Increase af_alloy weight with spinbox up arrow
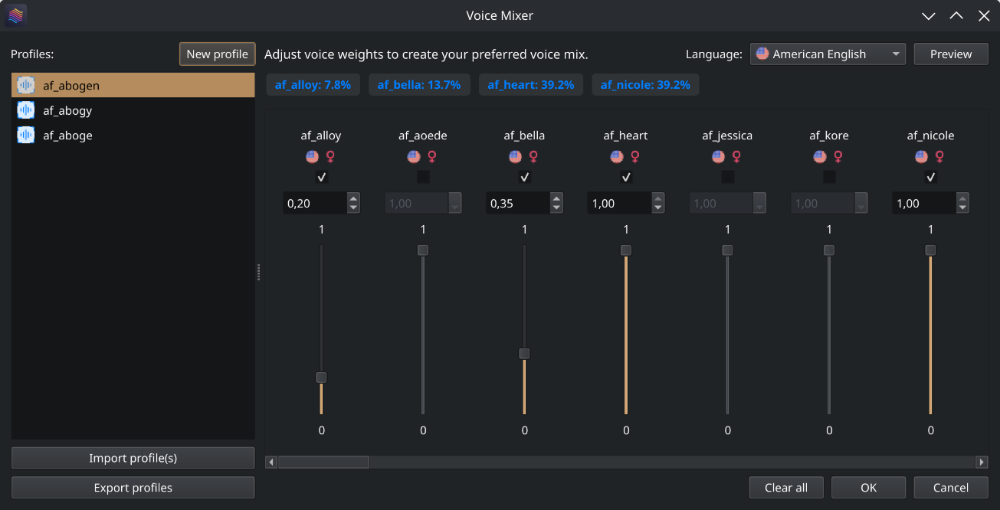 pos(353,198)
